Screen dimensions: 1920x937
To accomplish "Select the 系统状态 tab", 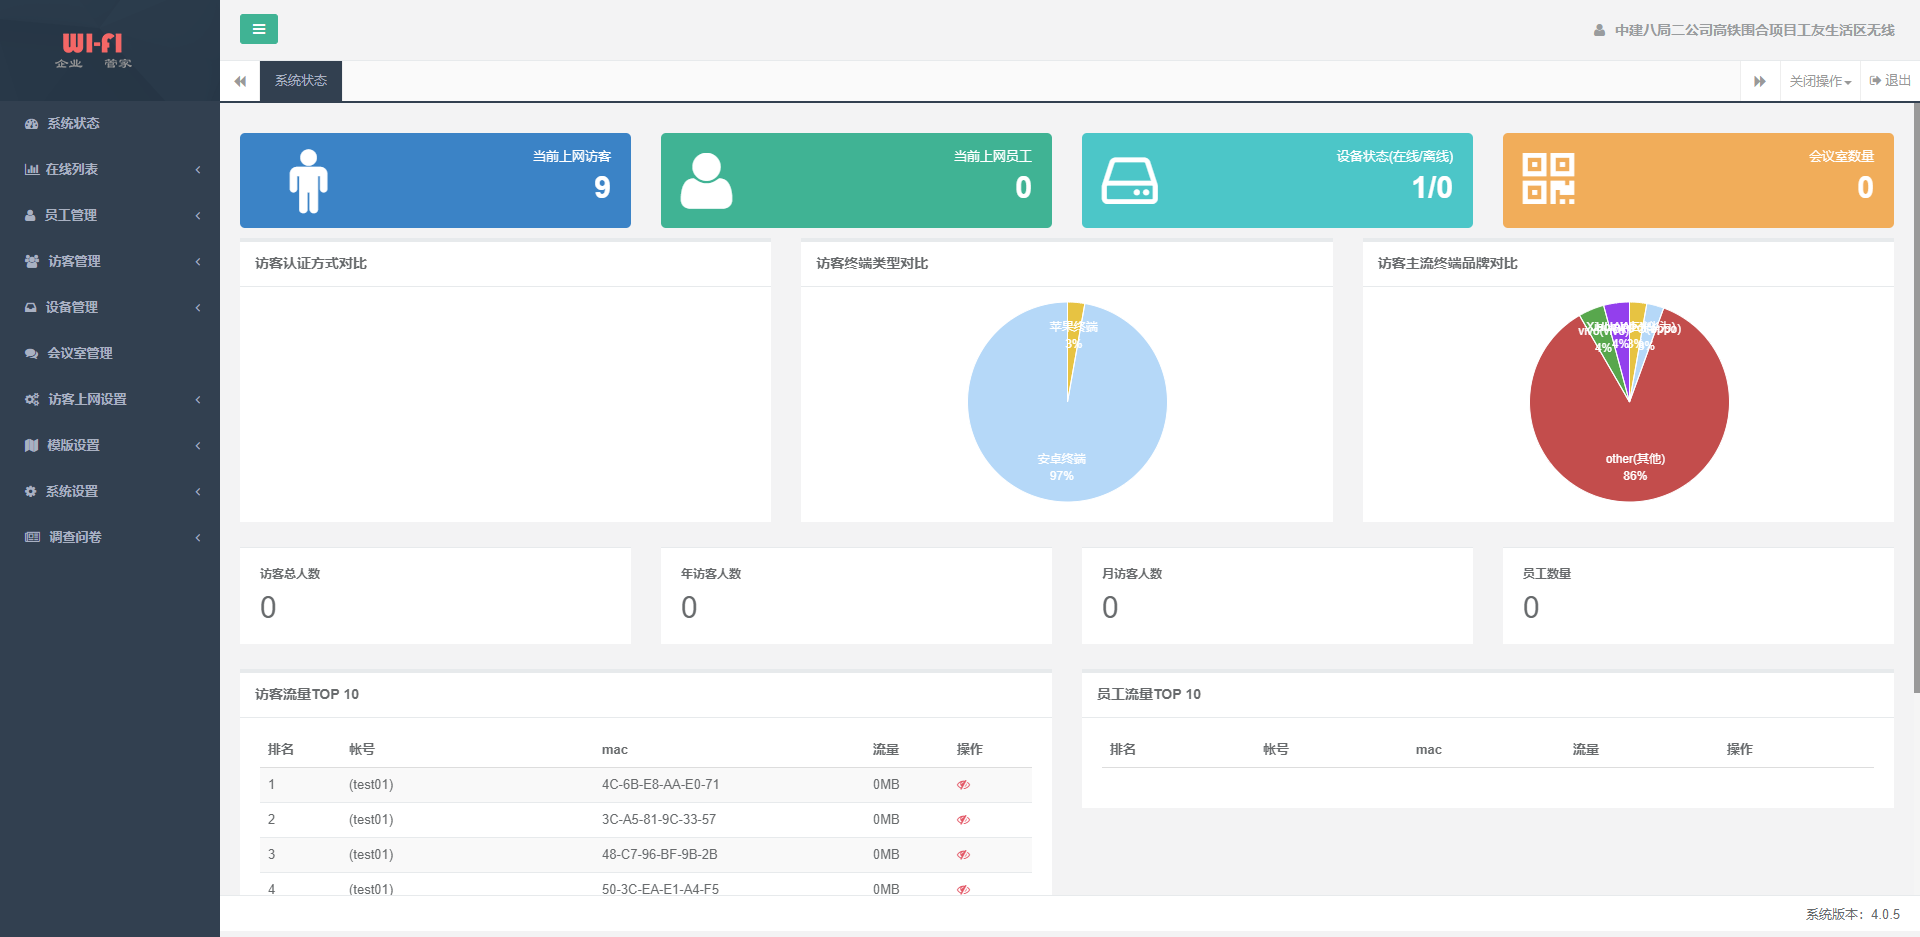I will pyautogui.click(x=301, y=81).
